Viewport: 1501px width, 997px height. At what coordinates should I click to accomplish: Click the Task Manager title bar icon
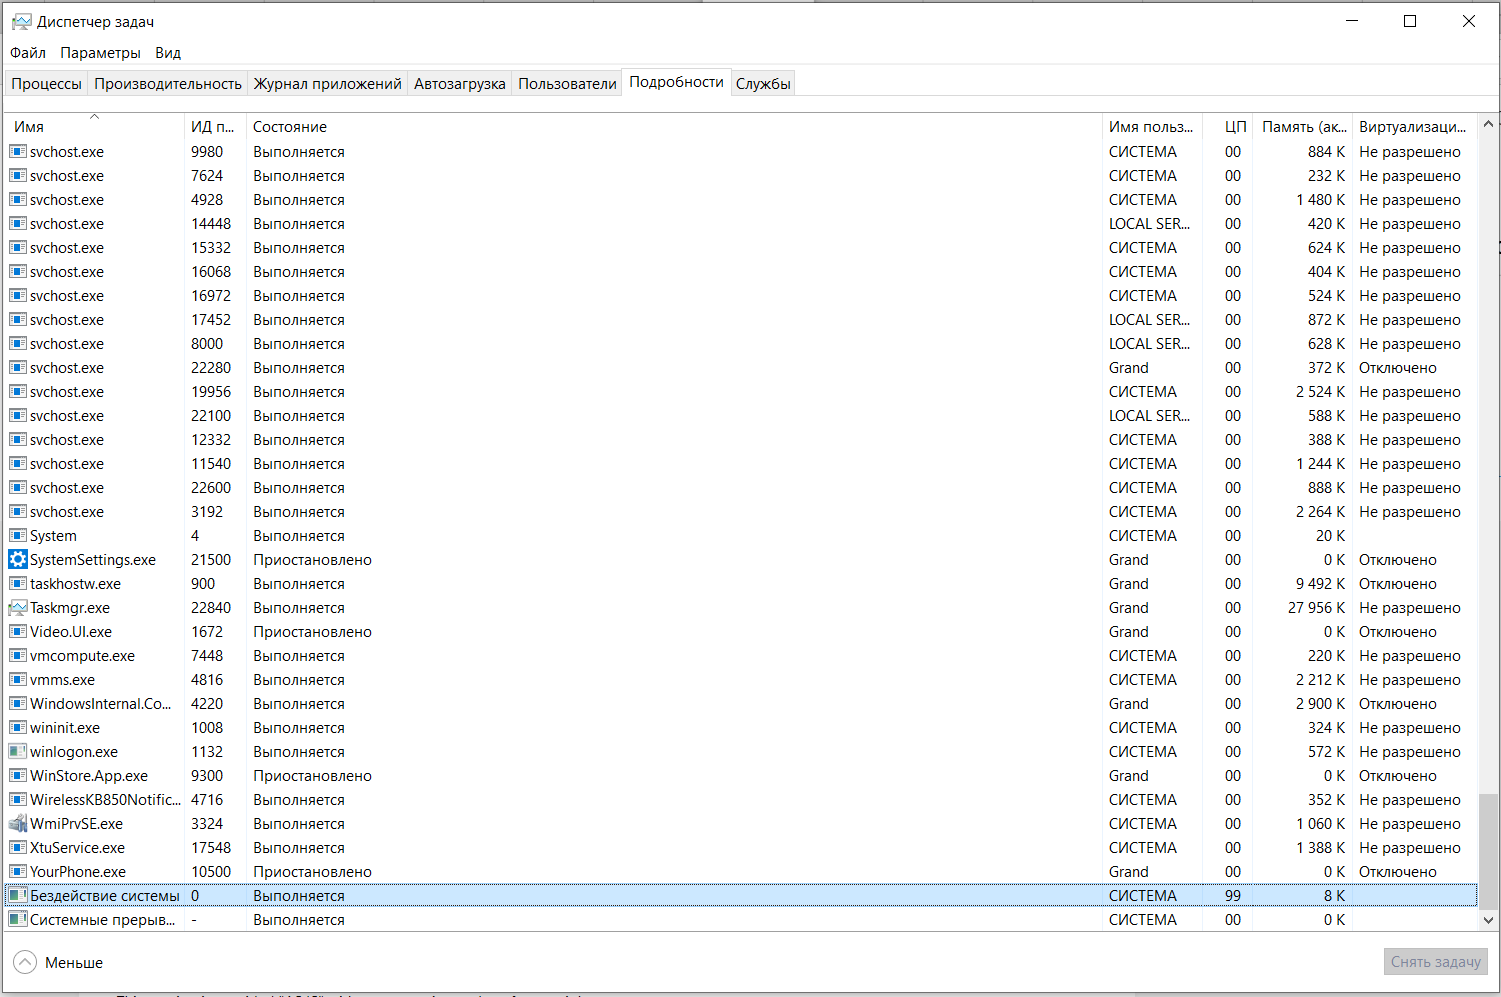21,21
